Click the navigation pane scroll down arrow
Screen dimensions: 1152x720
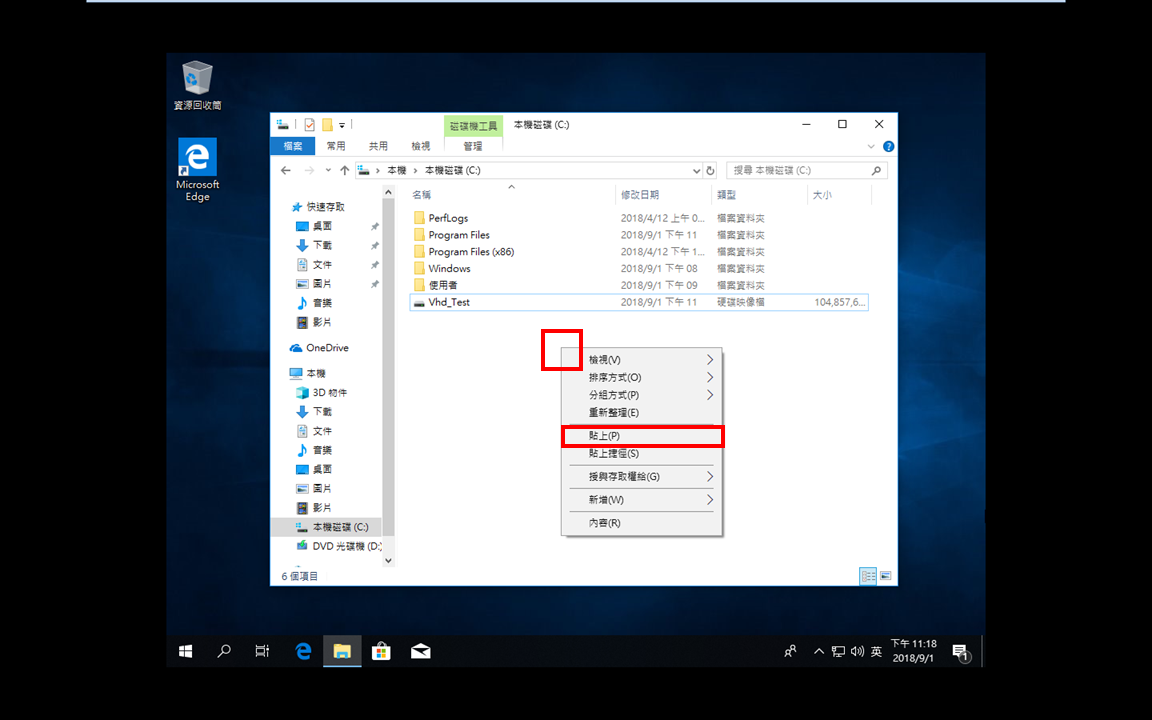[389, 561]
